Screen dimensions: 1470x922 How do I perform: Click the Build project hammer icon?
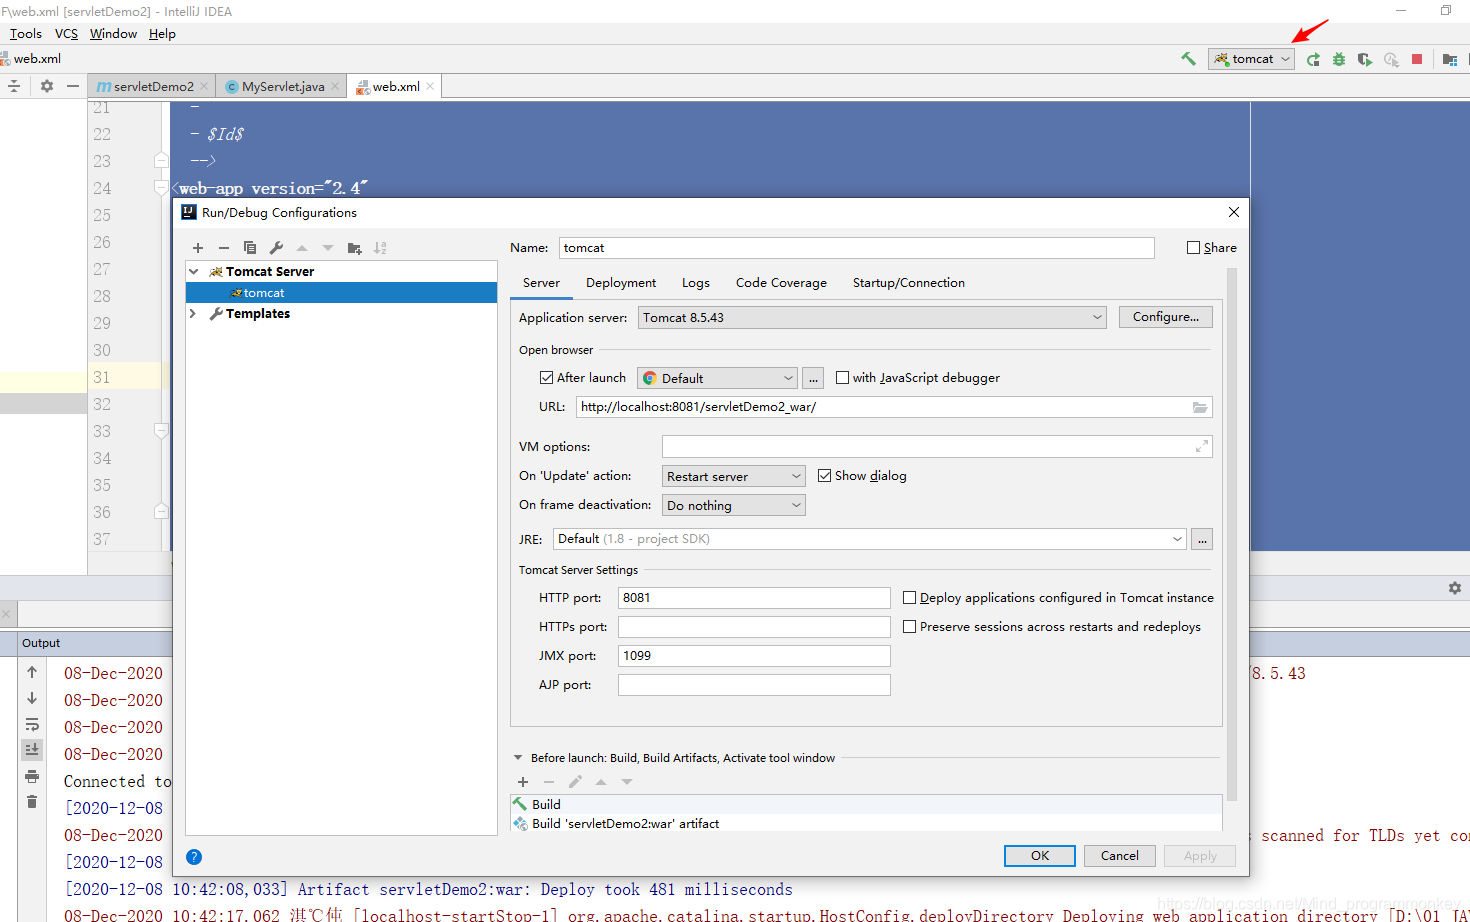pyautogui.click(x=1188, y=59)
